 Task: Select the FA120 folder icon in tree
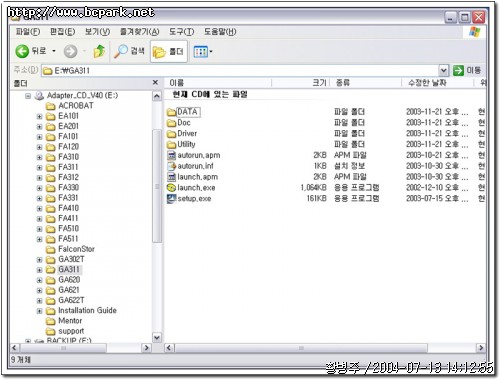(50, 147)
